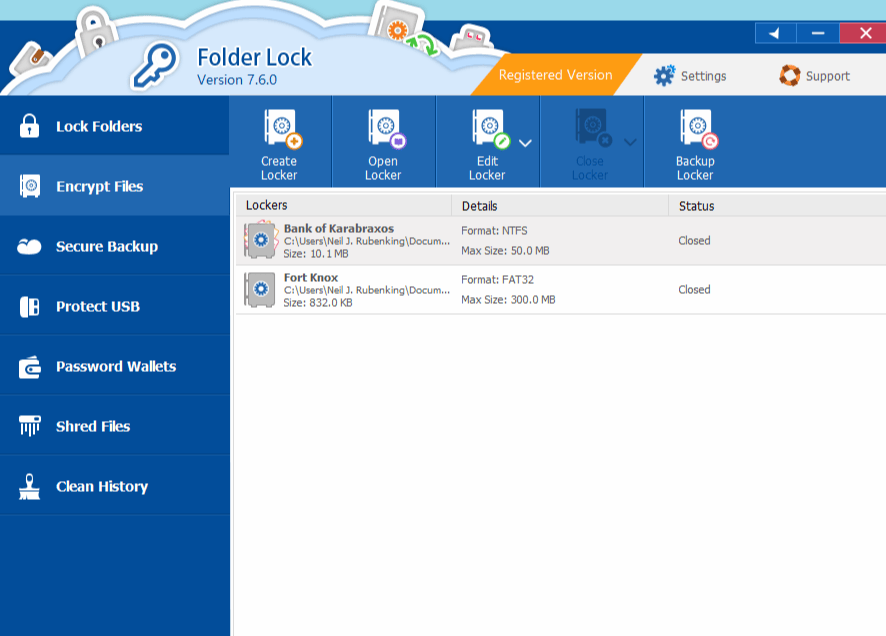
Task: Open the Password Wallets tab
Action: coord(115,367)
